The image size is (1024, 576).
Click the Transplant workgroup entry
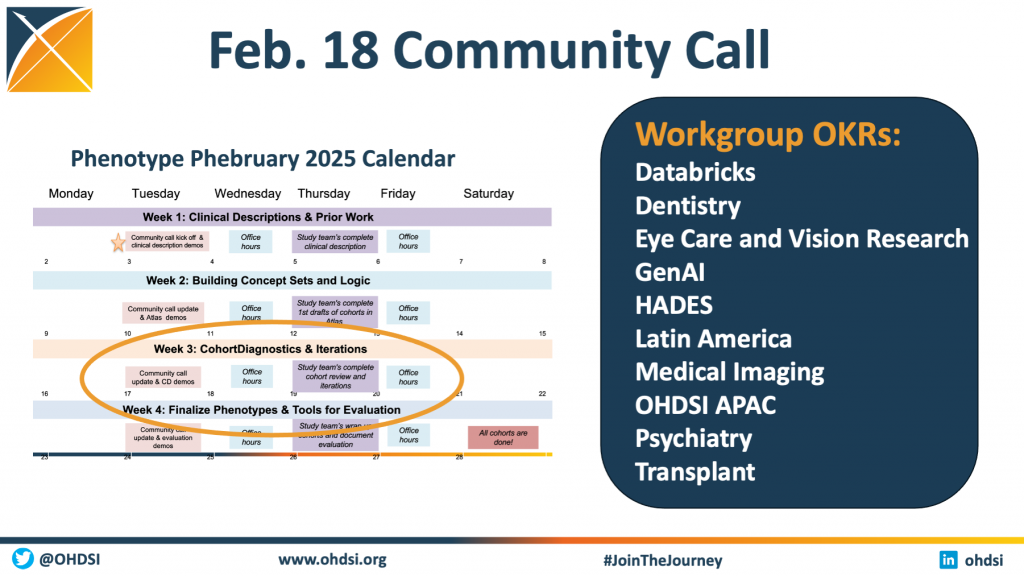pyautogui.click(x=695, y=471)
